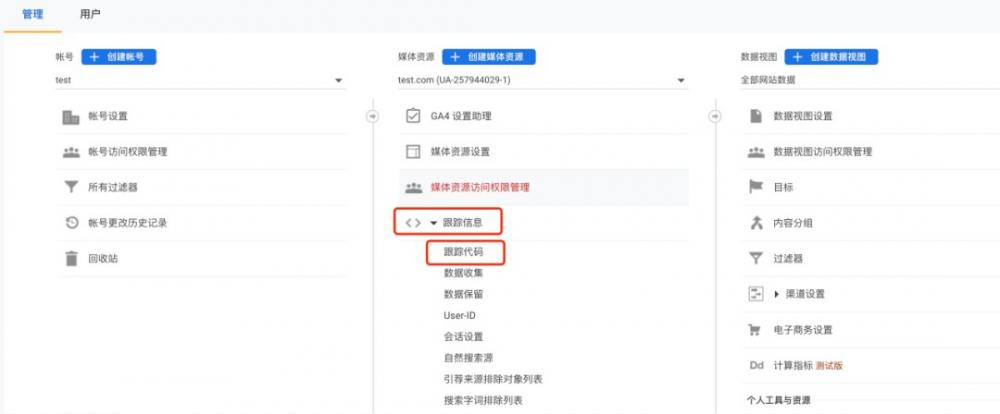Screen dimensions: 1000x414
Task: Click the cart icon beside 电子商务设置
Action: (x=756, y=330)
